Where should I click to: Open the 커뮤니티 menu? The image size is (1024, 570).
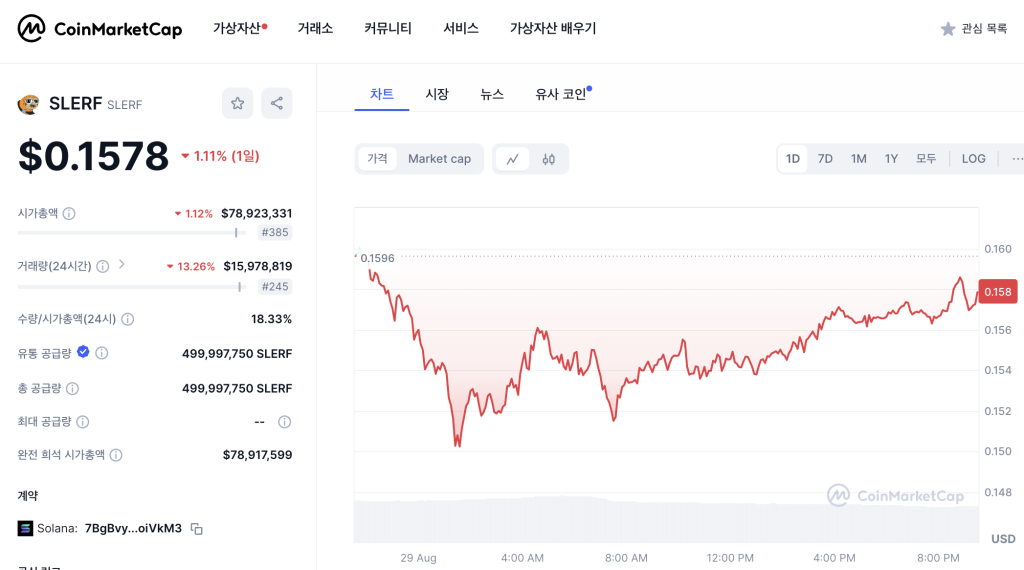tap(388, 28)
